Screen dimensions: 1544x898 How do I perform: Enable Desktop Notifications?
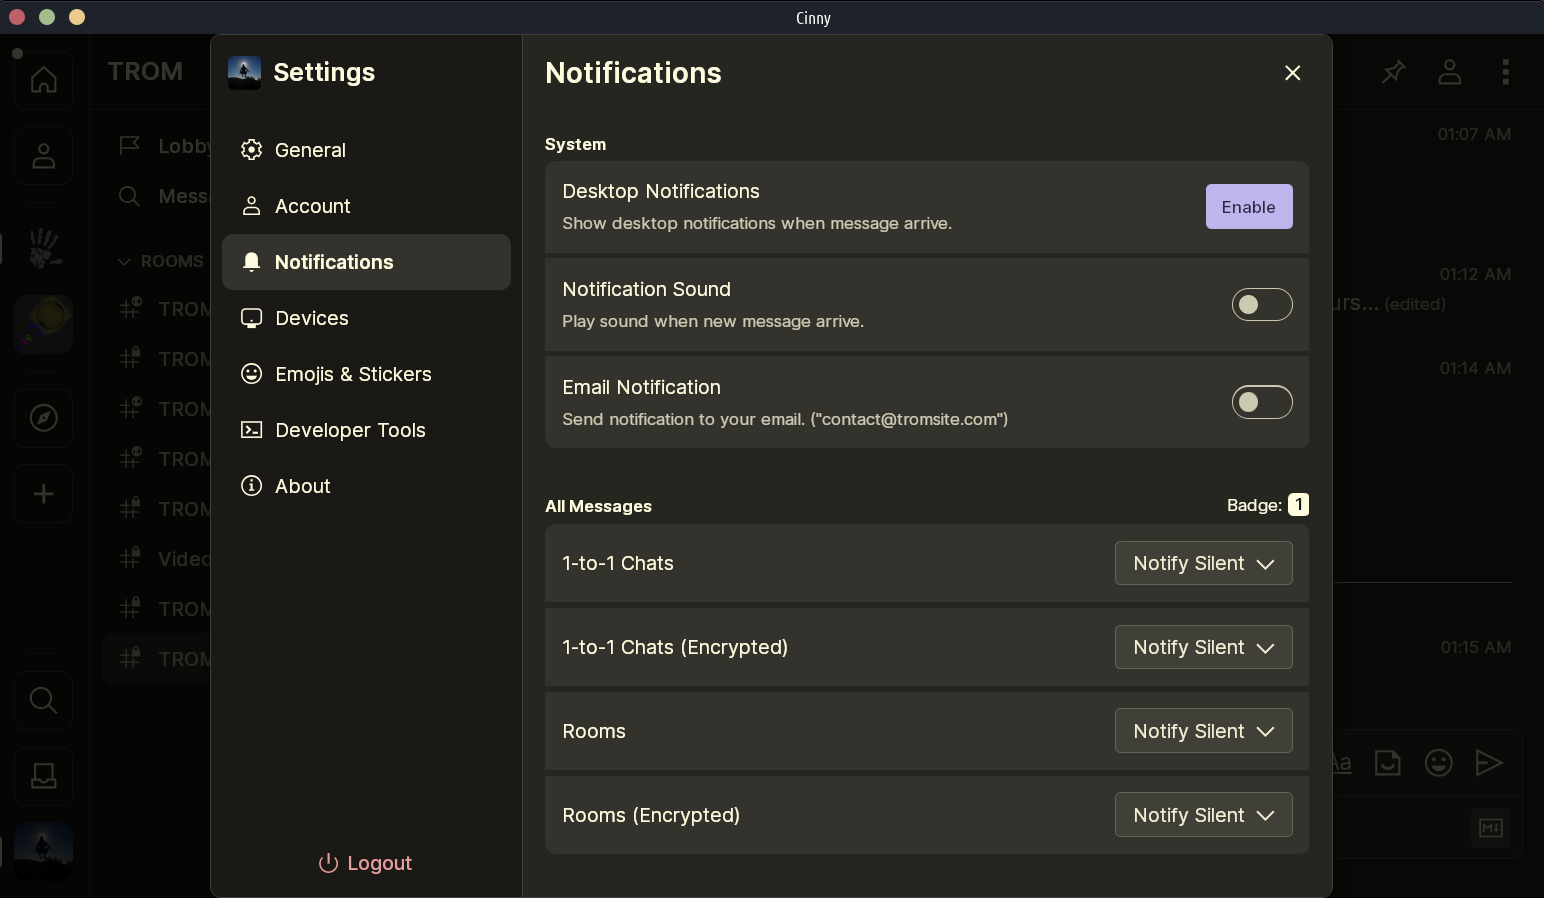tap(1248, 207)
